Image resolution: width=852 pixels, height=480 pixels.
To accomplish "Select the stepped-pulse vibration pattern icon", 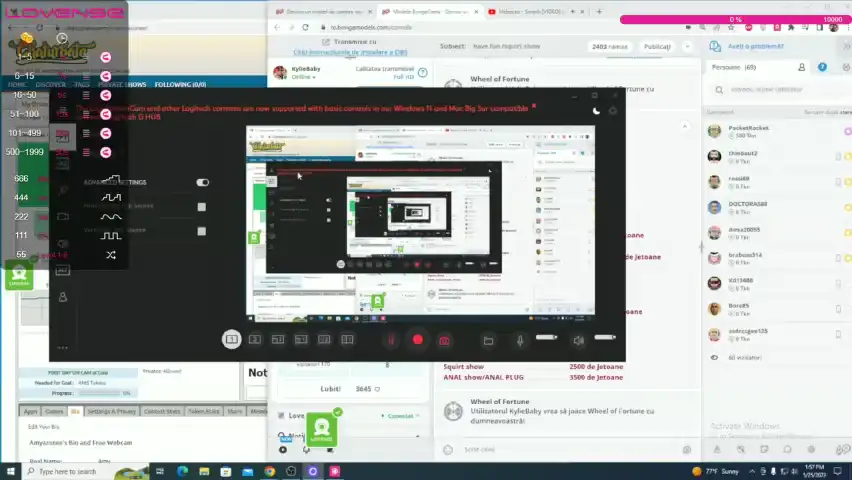I will (x=111, y=197).
